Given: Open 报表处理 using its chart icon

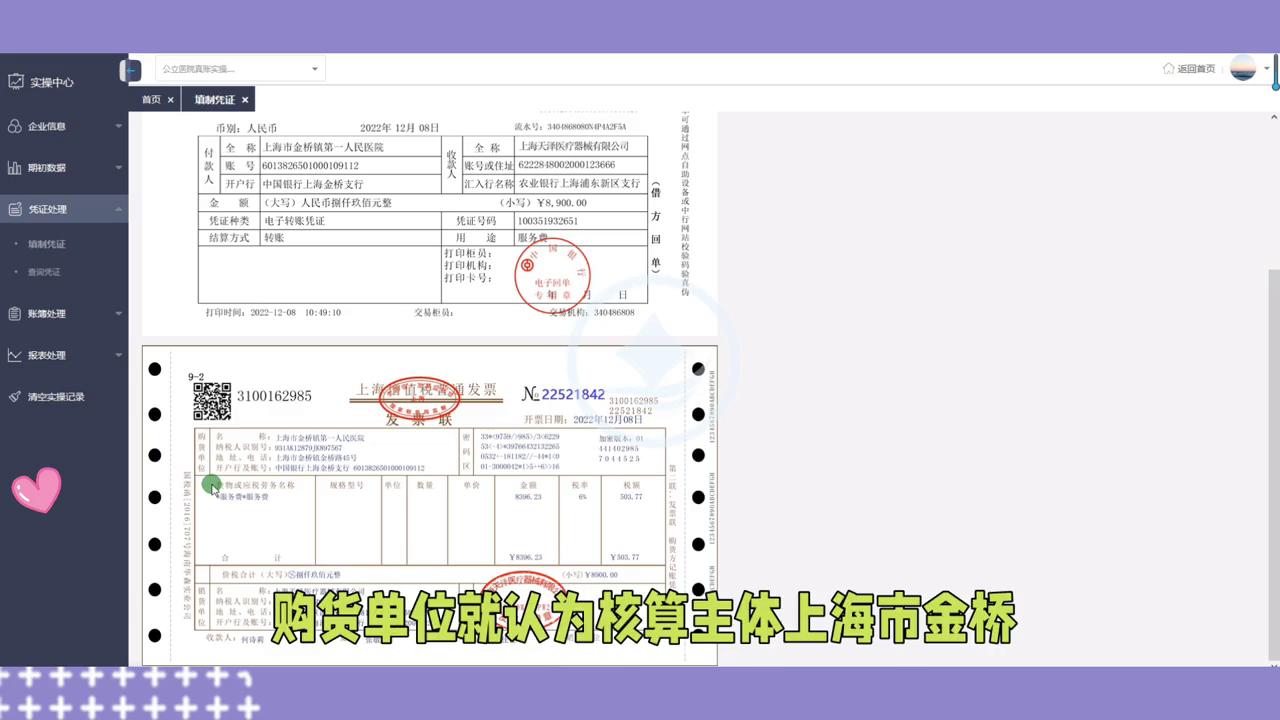Looking at the screenshot, I should [x=17, y=355].
